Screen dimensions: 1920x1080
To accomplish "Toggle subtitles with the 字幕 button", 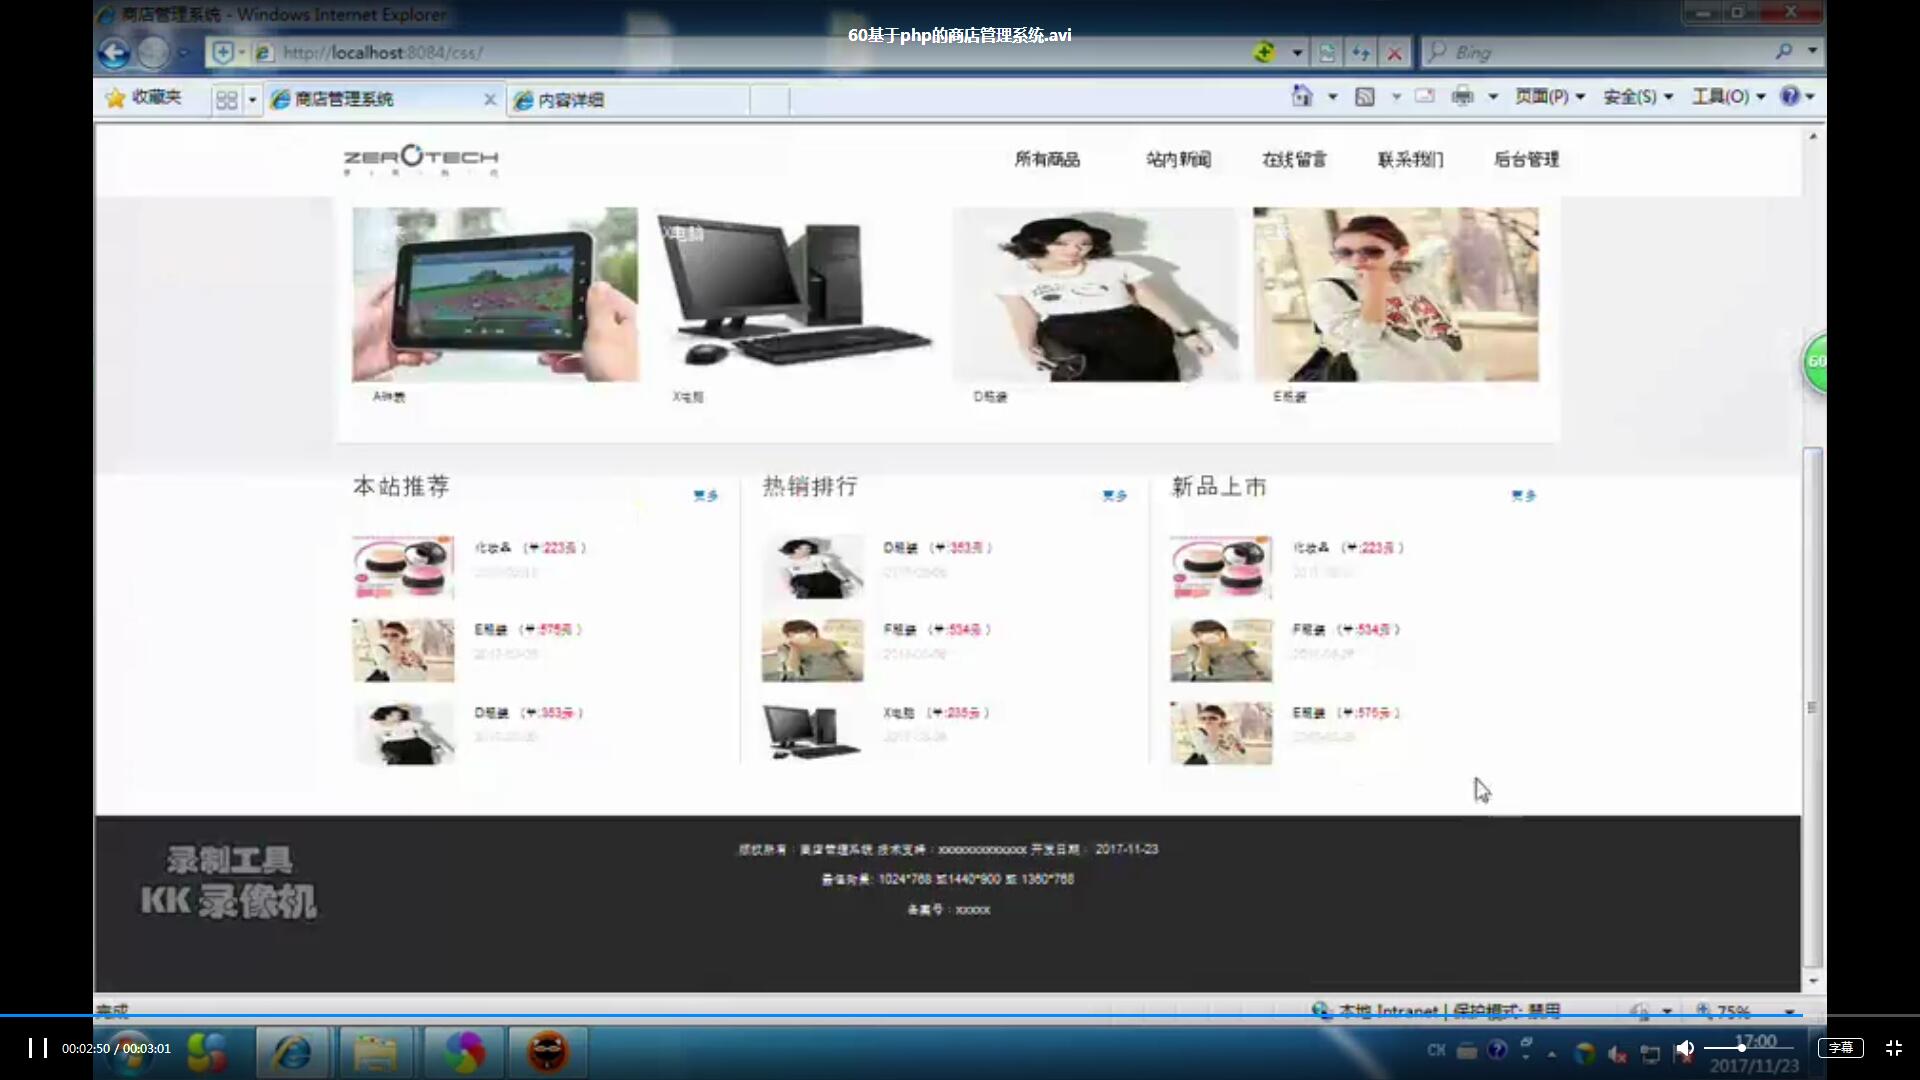I will pyautogui.click(x=1841, y=1048).
